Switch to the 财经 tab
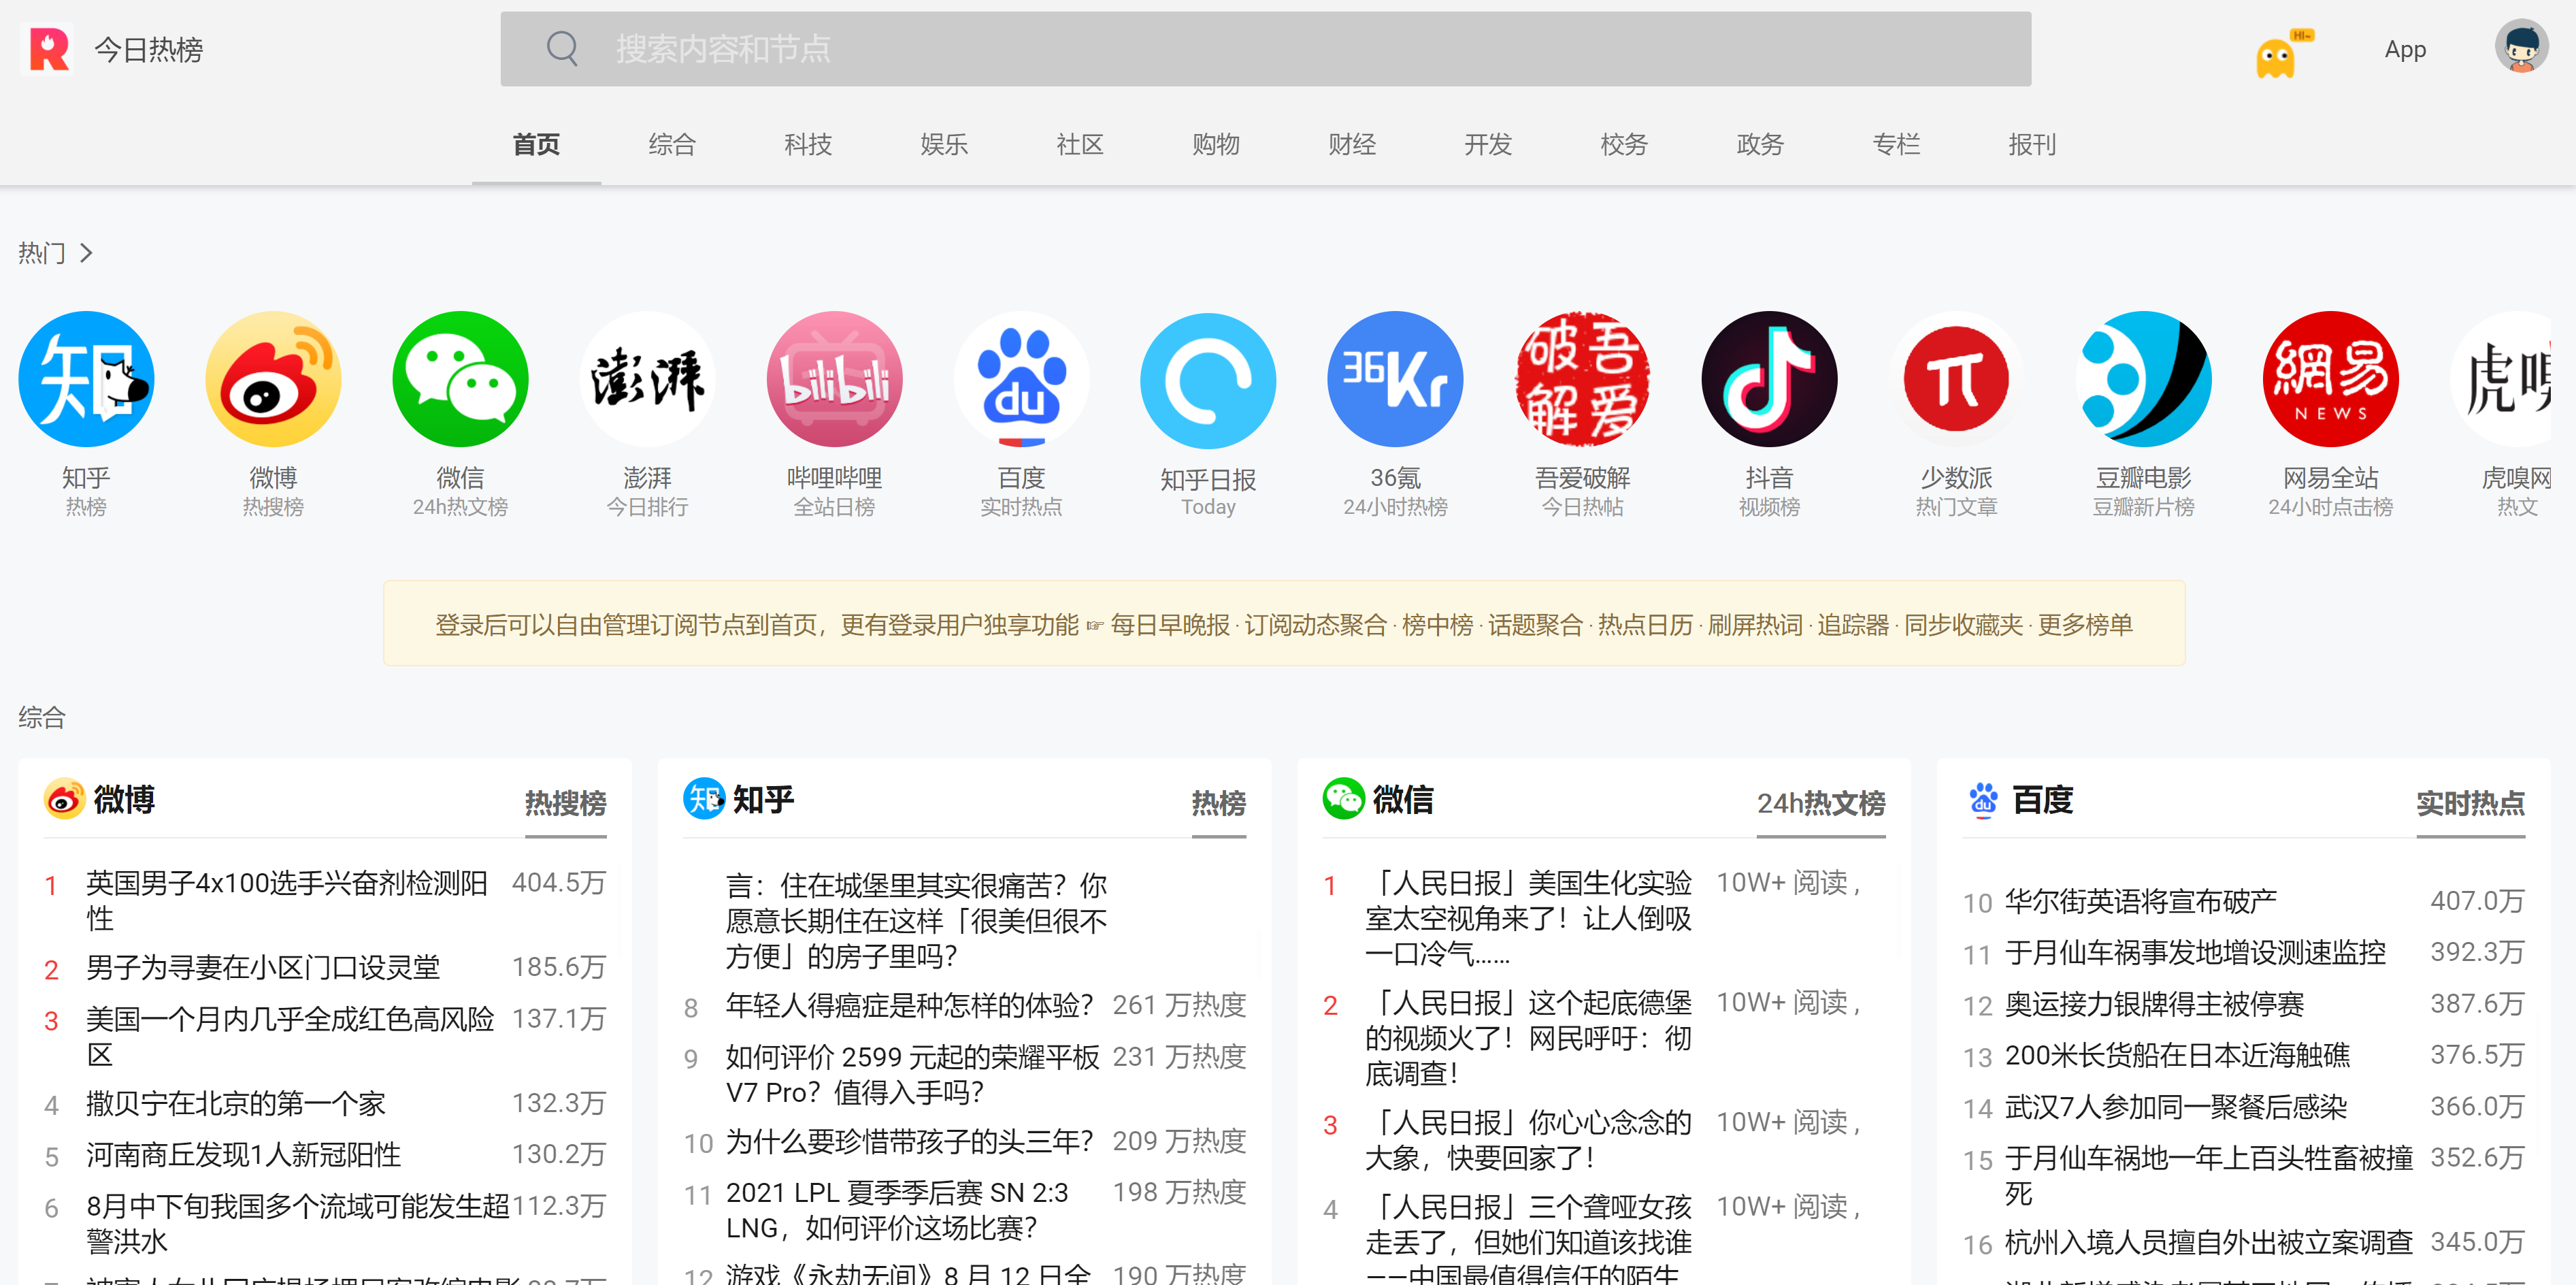 (1352, 144)
